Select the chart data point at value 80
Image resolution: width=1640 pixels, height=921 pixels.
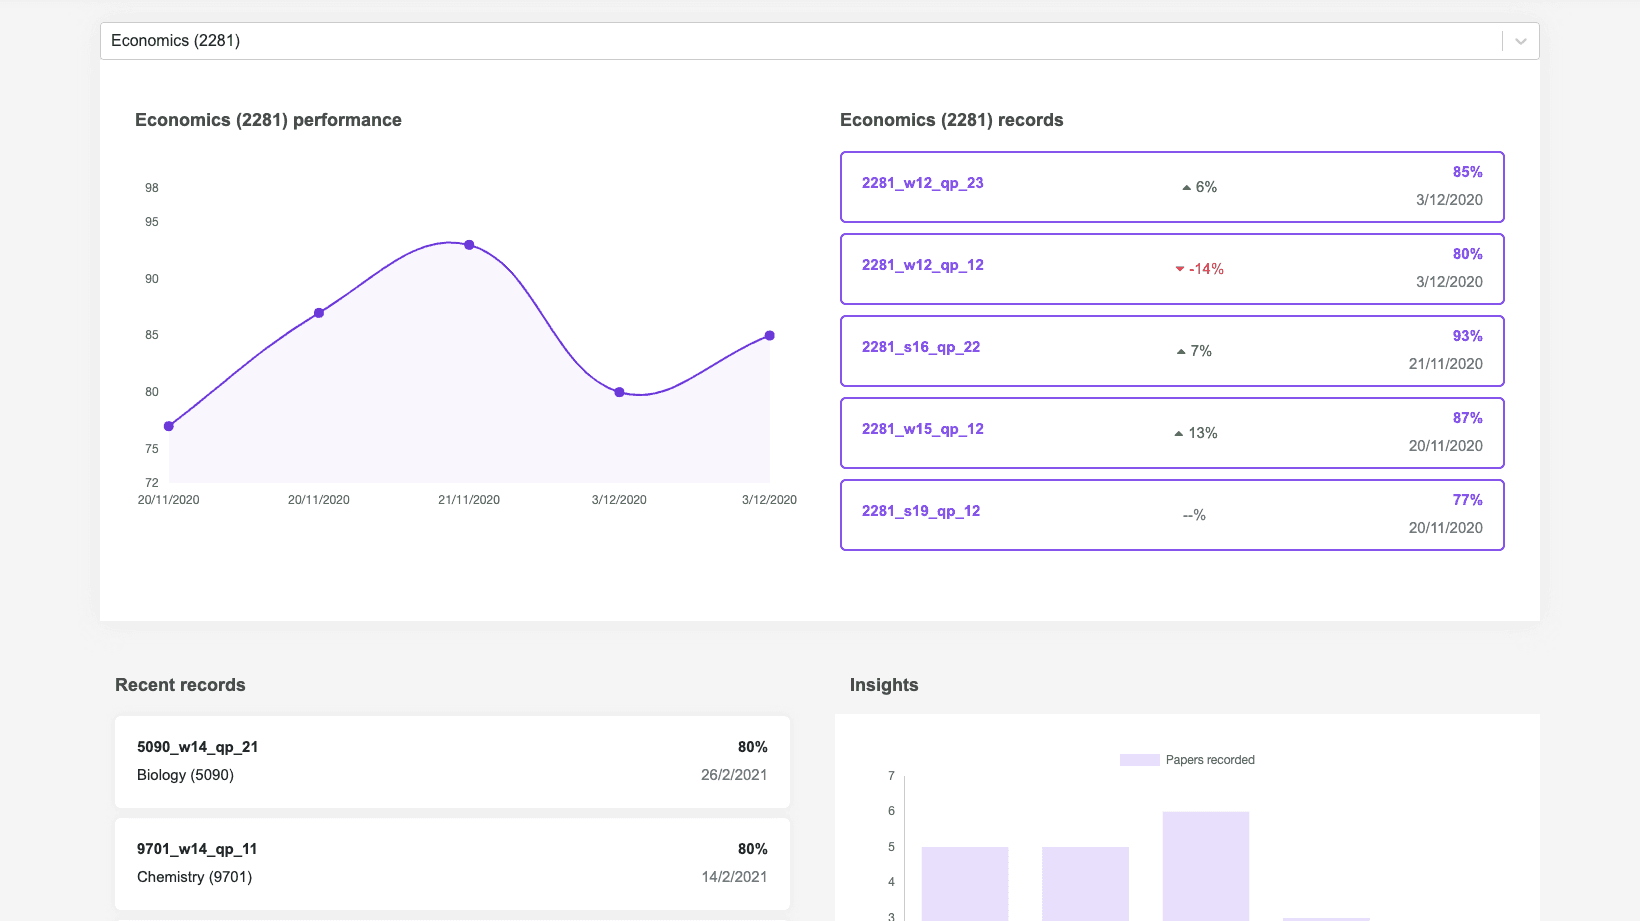(619, 392)
